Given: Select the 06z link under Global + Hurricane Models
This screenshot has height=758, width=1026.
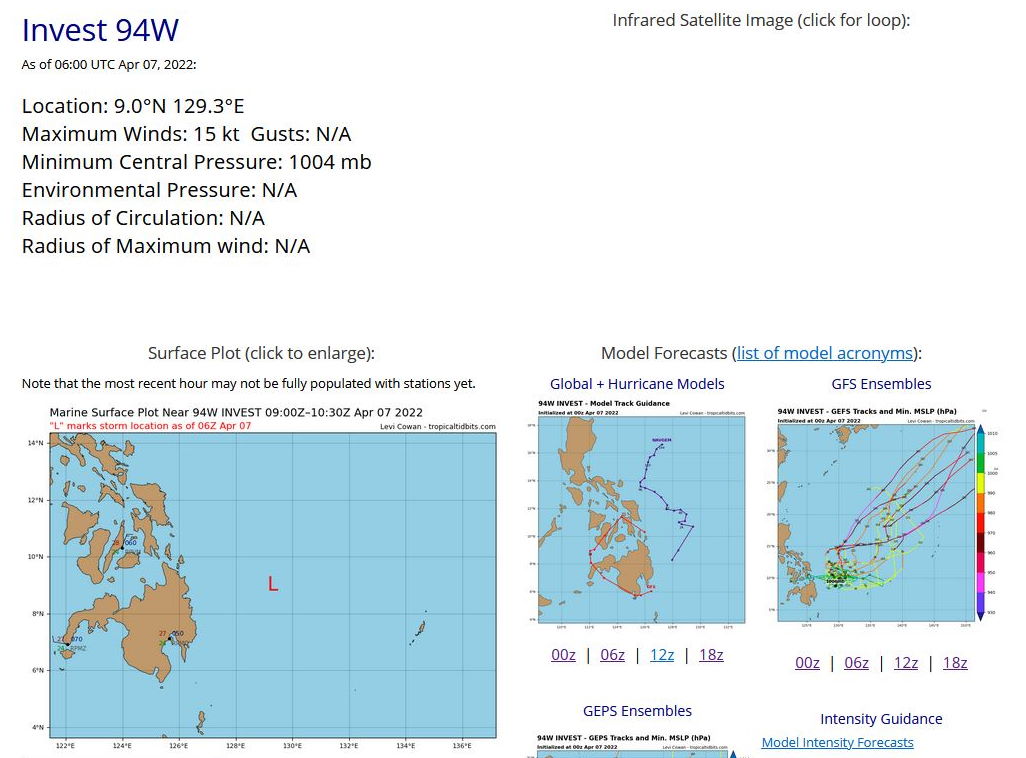Looking at the screenshot, I should [612, 655].
